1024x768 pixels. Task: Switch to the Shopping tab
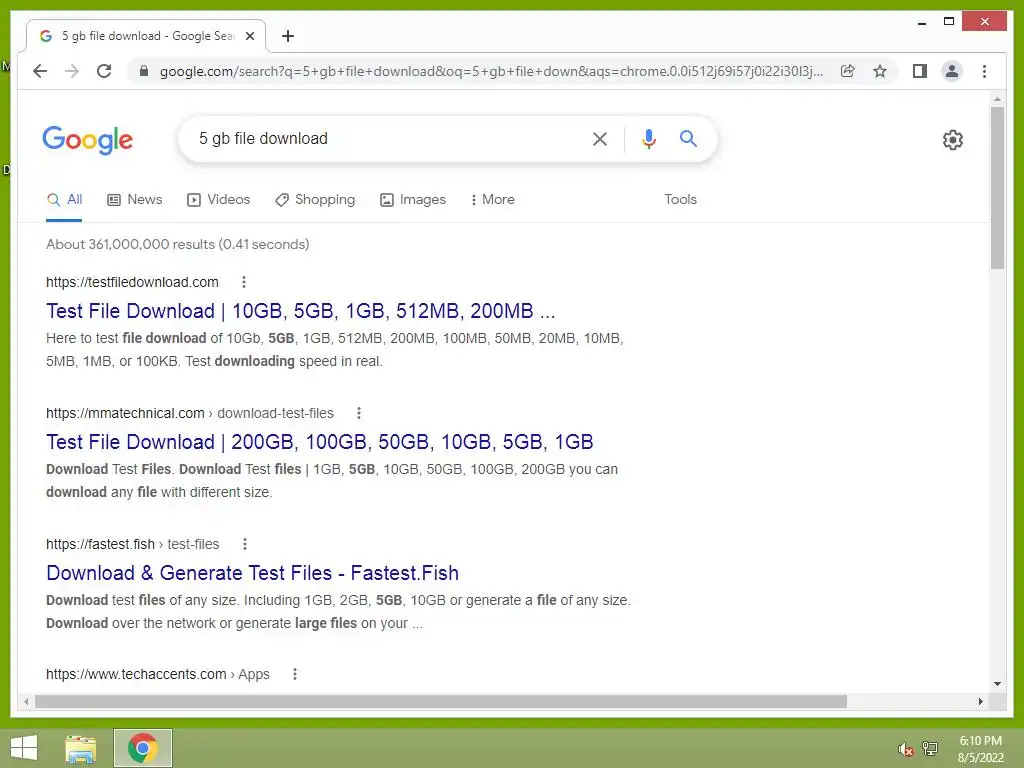[315, 200]
